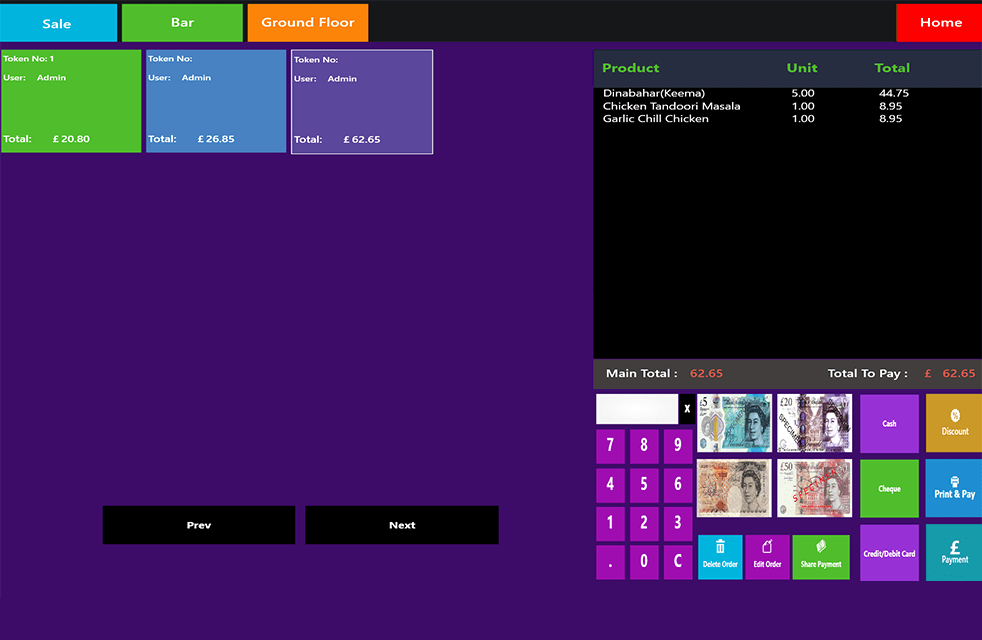Select the £5 banknote image
The width and height of the screenshot is (982, 640).
(x=735, y=423)
